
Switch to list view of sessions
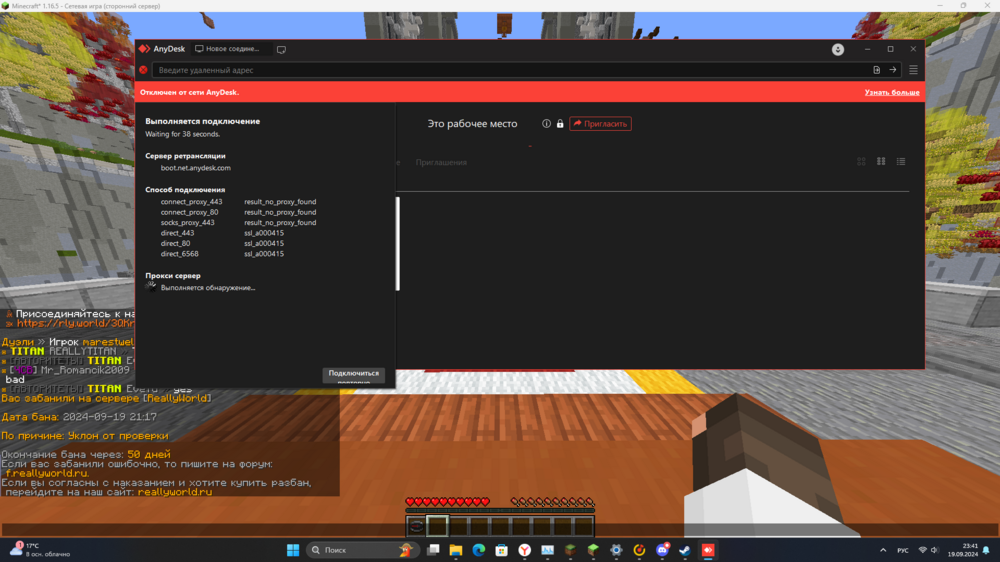901,161
